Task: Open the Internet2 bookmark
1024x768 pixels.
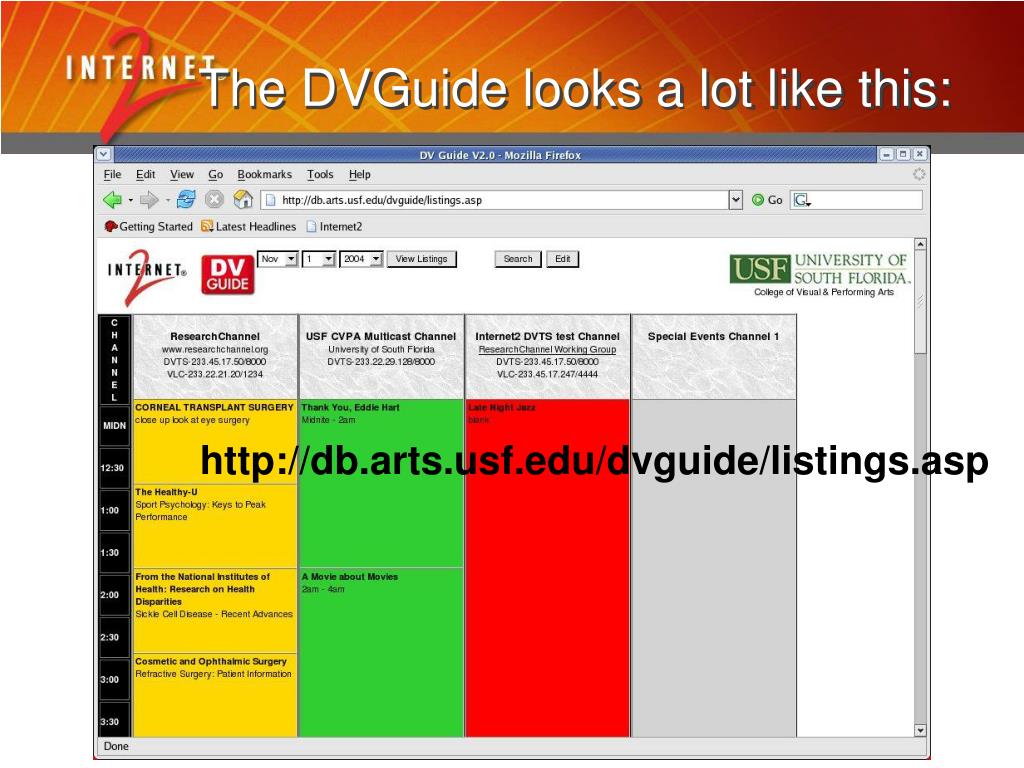Action: pos(334,227)
